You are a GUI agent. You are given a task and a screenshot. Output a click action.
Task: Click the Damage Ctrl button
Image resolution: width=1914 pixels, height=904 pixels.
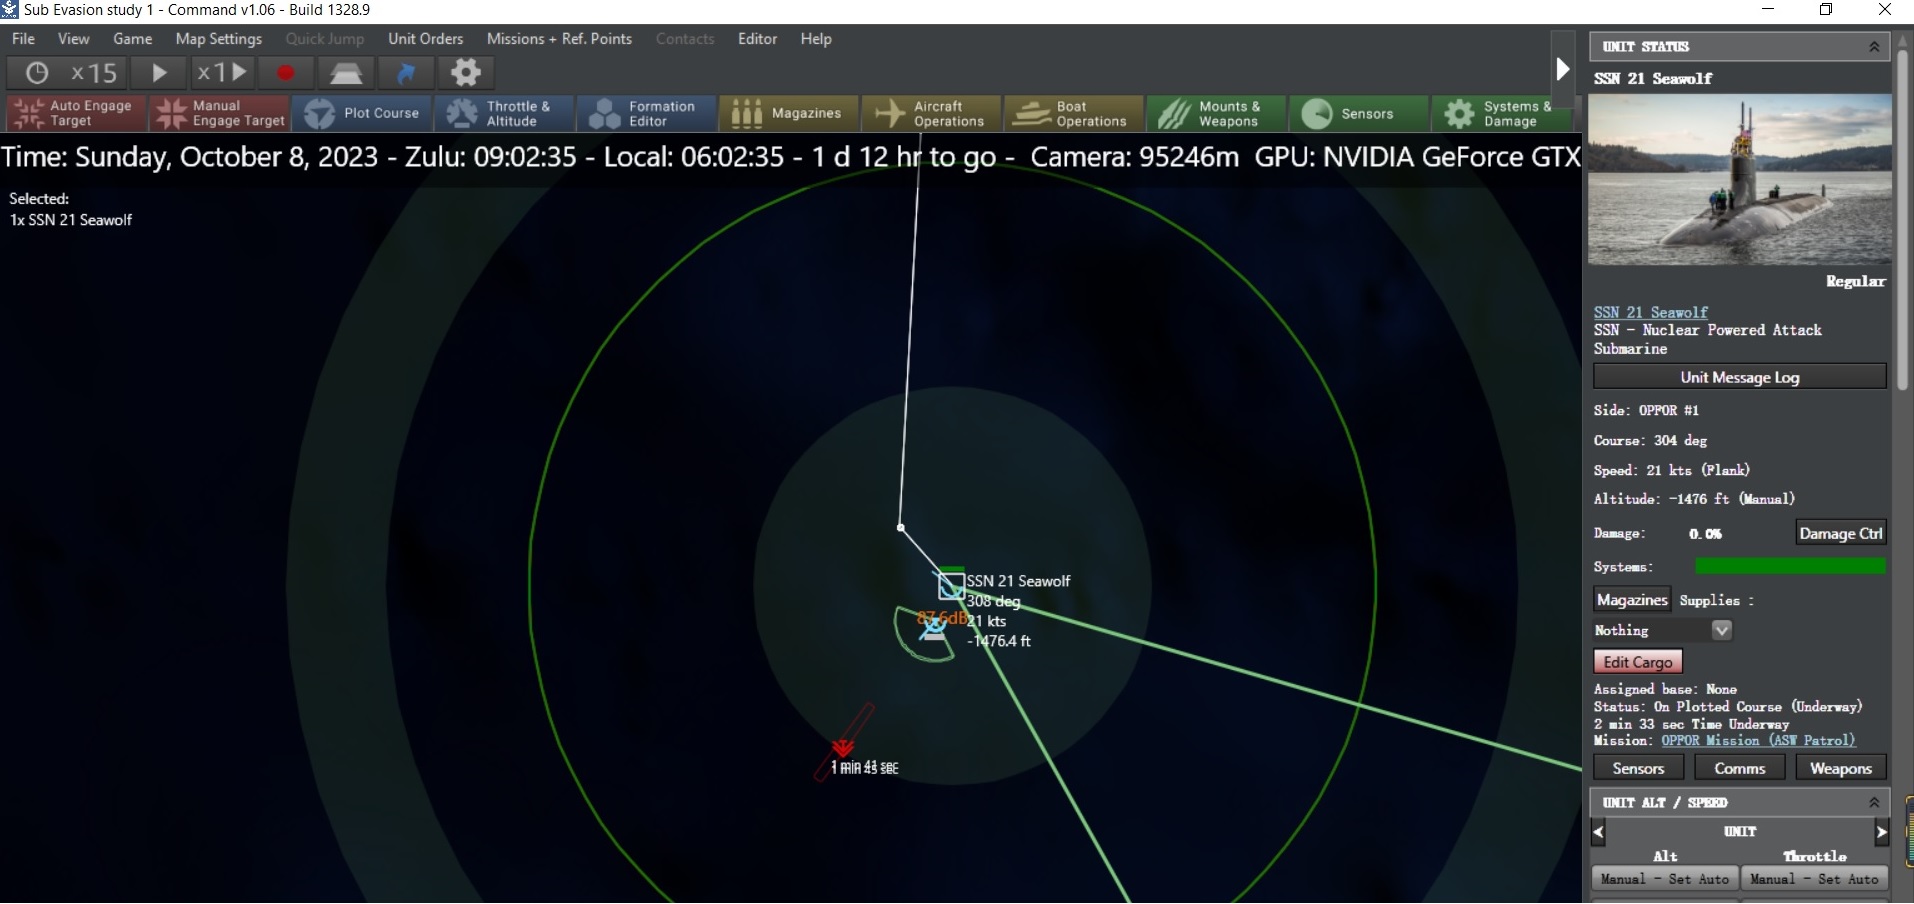[1841, 533]
